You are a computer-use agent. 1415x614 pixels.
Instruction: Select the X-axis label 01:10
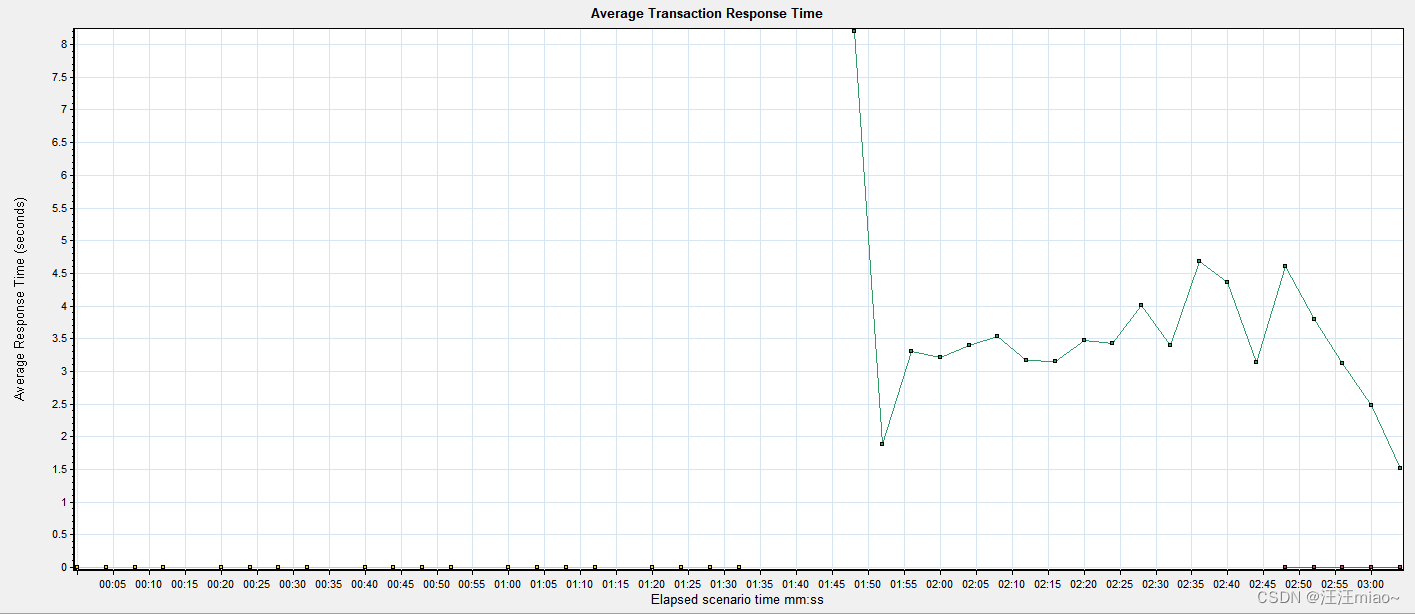click(580, 583)
